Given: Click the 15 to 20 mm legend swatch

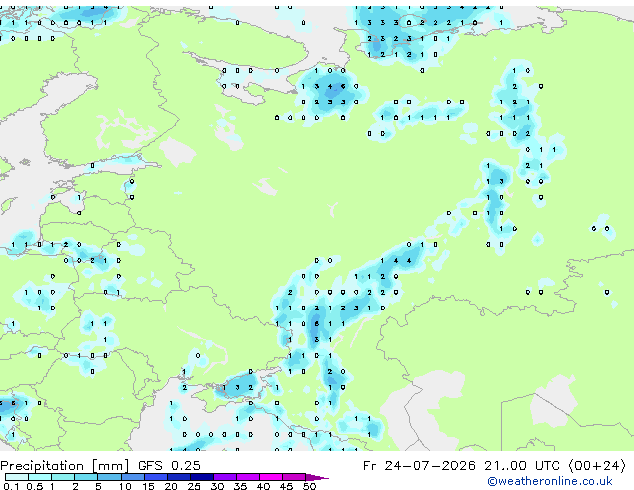Looking at the screenshot, I should pos(156,477).
